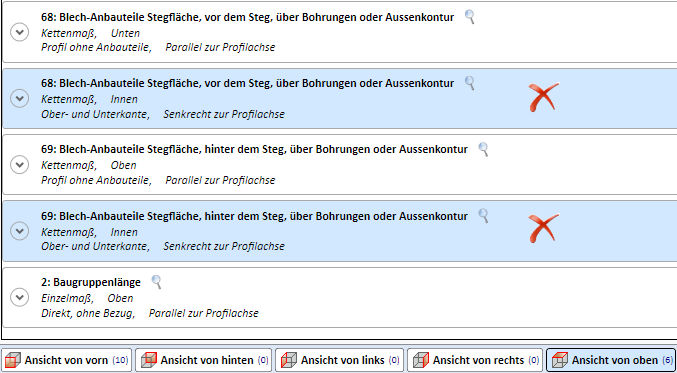Switch to Ansicht von rechts tab
The width and height of the screenshot is (677, 373).
tap(475, 360)
